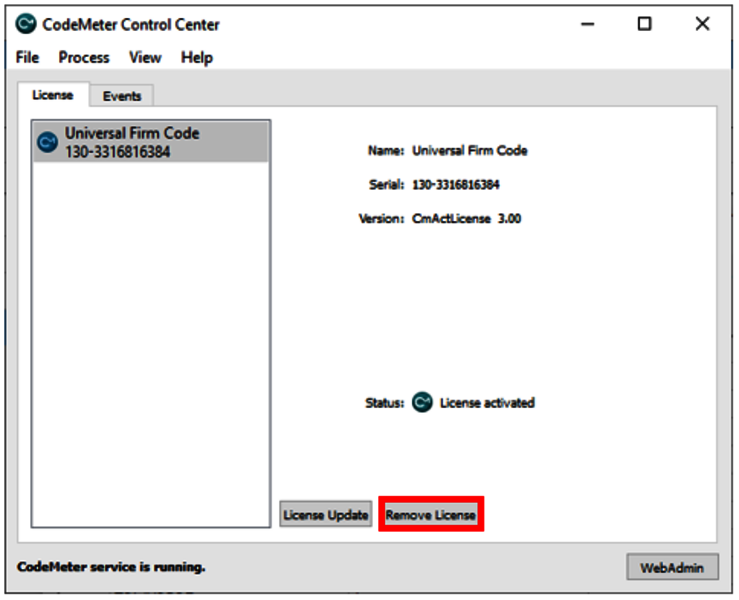This screenshot has width=739, height=600.
Task: Open the Help menu
Action: (197, 58)
